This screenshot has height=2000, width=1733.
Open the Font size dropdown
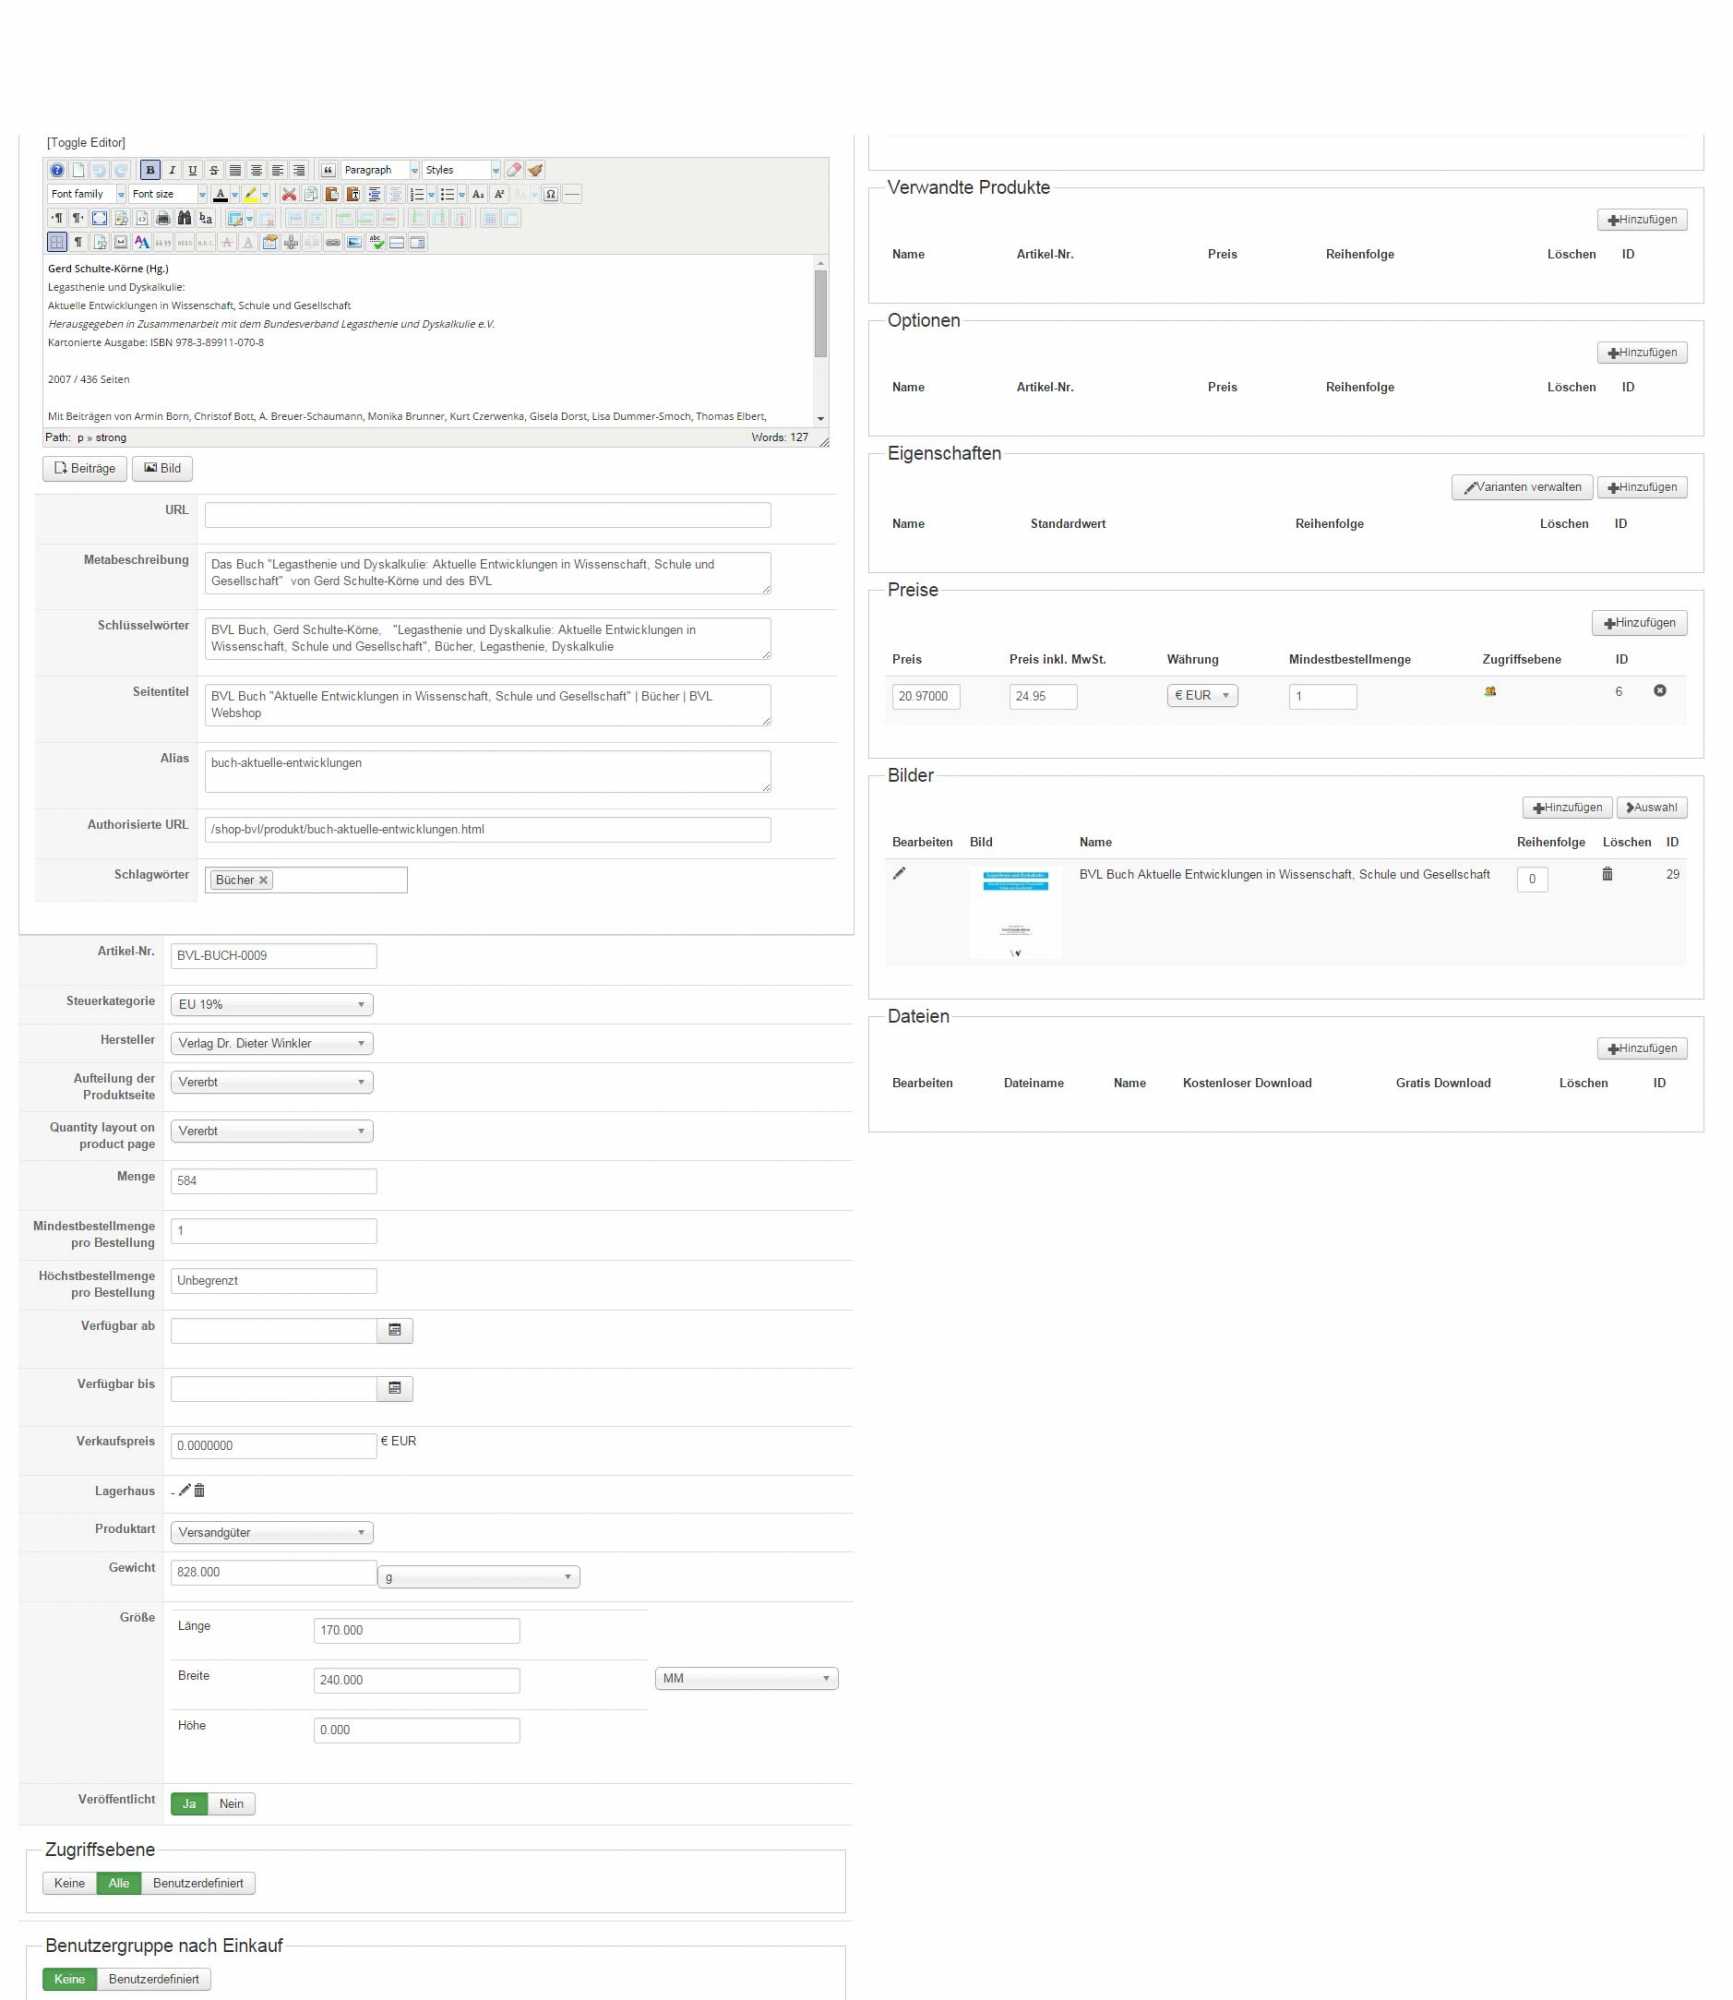click(x=168, y=194)
